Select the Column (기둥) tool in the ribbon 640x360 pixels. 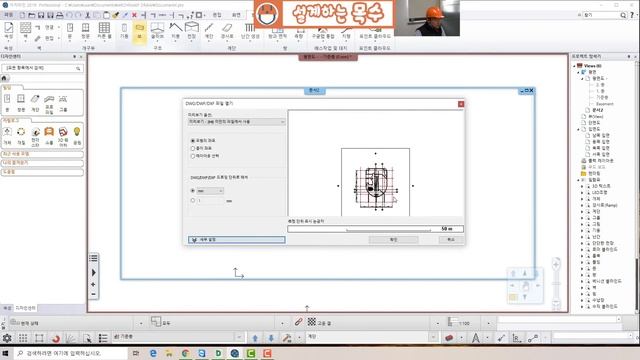click(x=124, y=31)
